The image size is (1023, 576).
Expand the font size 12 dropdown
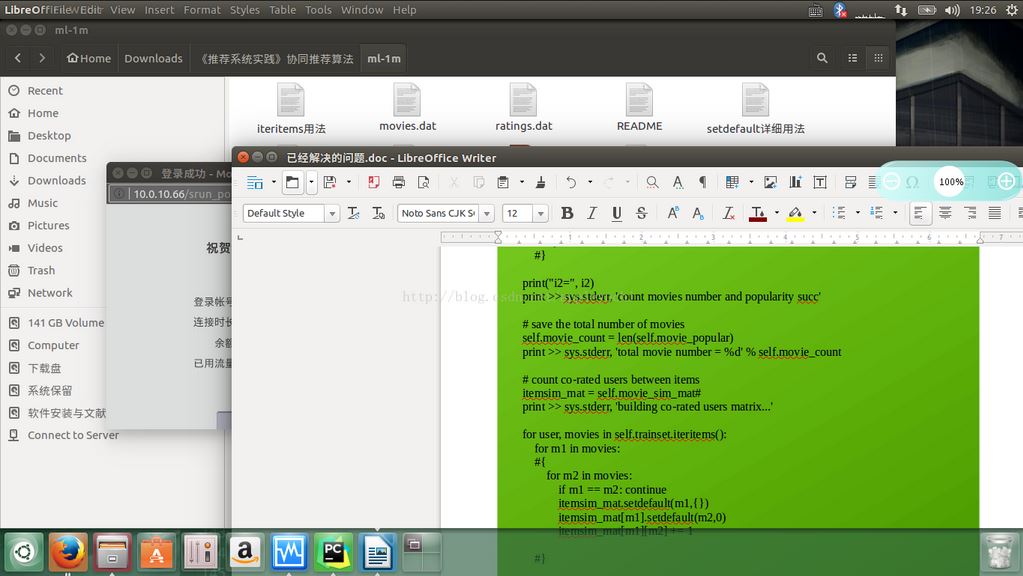tap(540, 213)
